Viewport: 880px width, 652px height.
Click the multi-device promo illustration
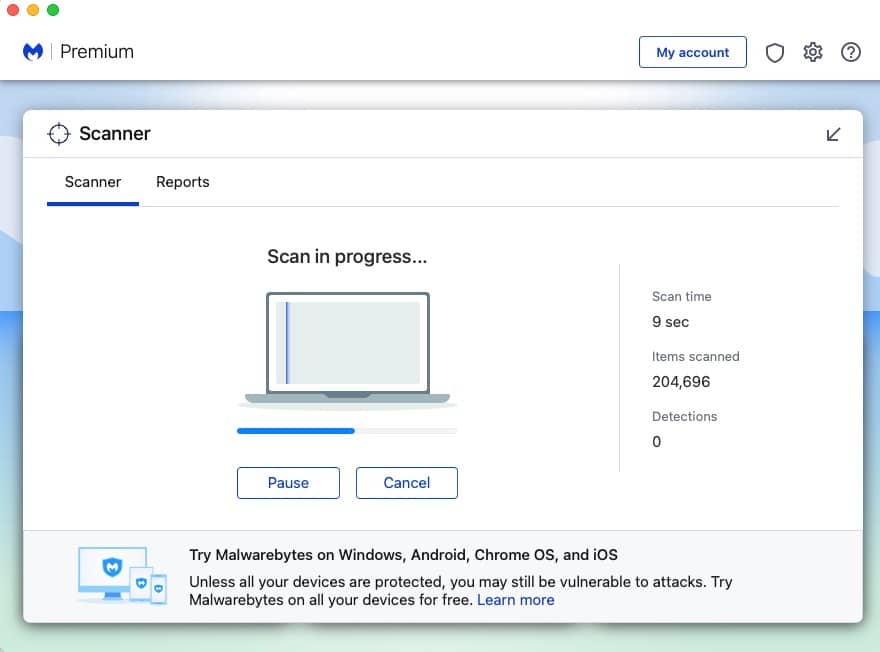point(122,576)
